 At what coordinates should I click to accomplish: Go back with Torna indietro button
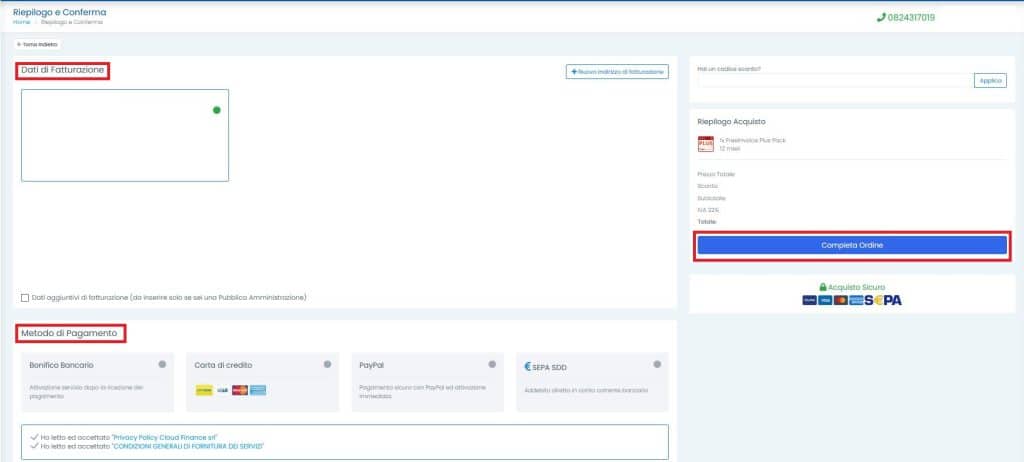click(x=38, y=45)
